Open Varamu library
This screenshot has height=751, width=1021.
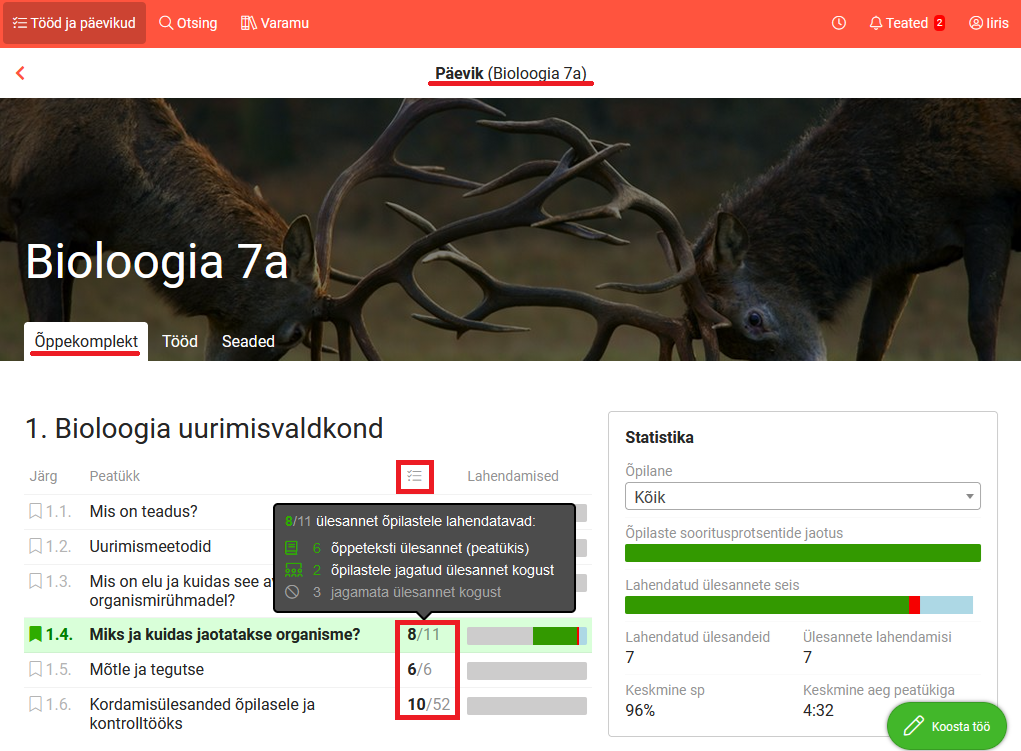pyautogui.click(x=275, y=23)
